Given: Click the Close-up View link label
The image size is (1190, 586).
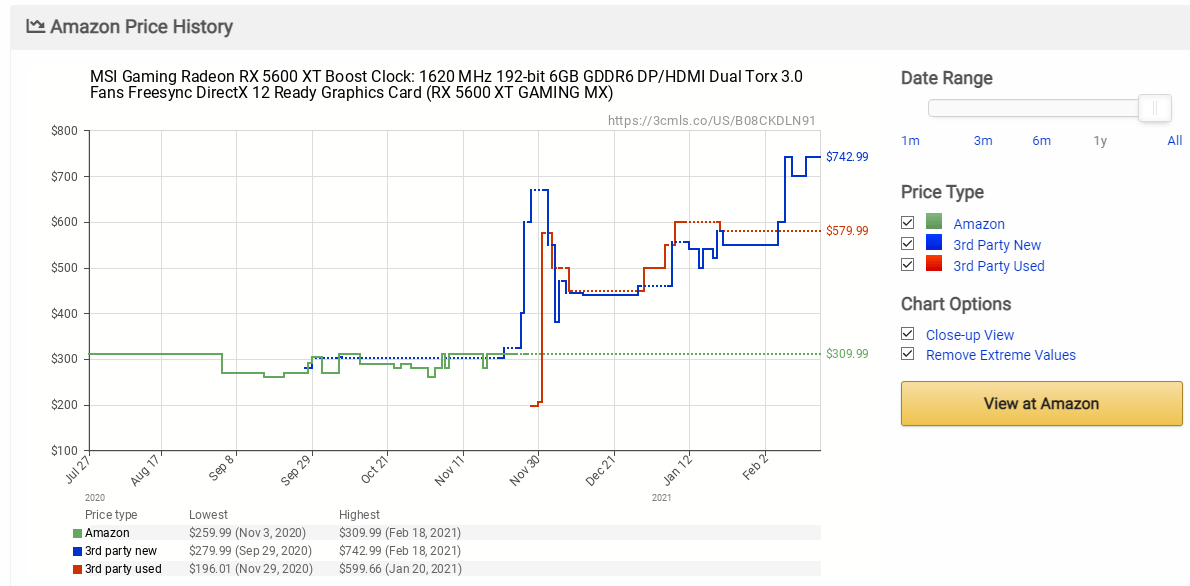Looking at the screenshot, I should [970, 335].
